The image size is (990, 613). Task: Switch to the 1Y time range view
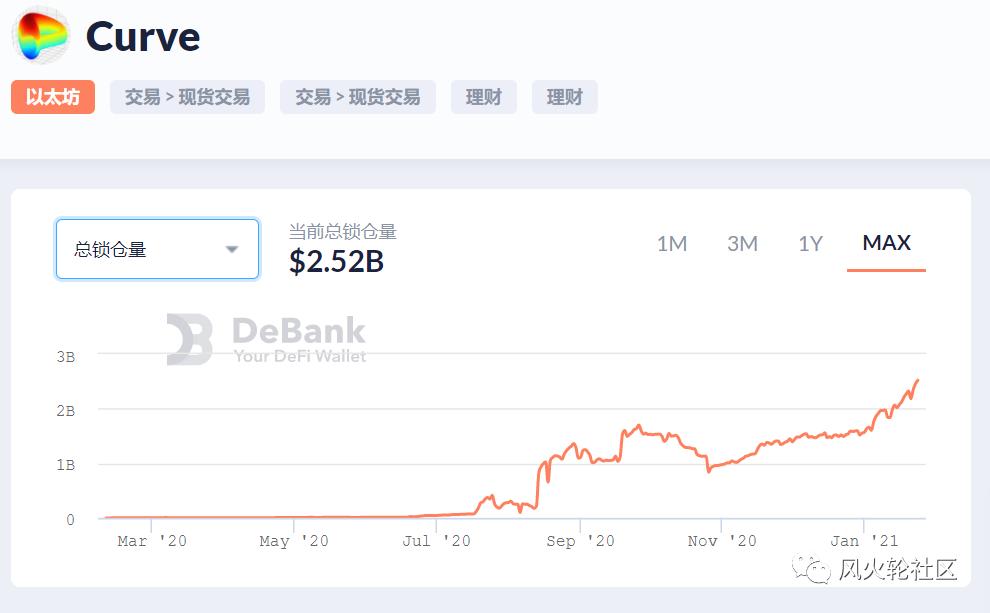coord(810,243)
